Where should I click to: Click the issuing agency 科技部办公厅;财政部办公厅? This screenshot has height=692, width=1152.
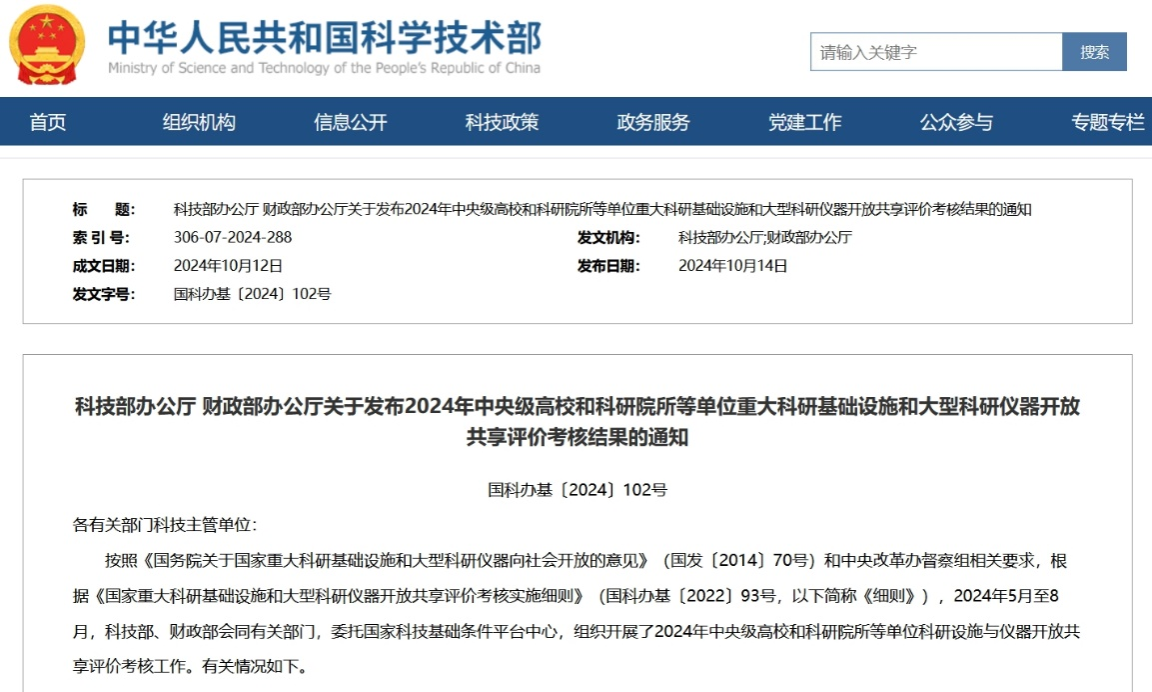tap(765, 237)
